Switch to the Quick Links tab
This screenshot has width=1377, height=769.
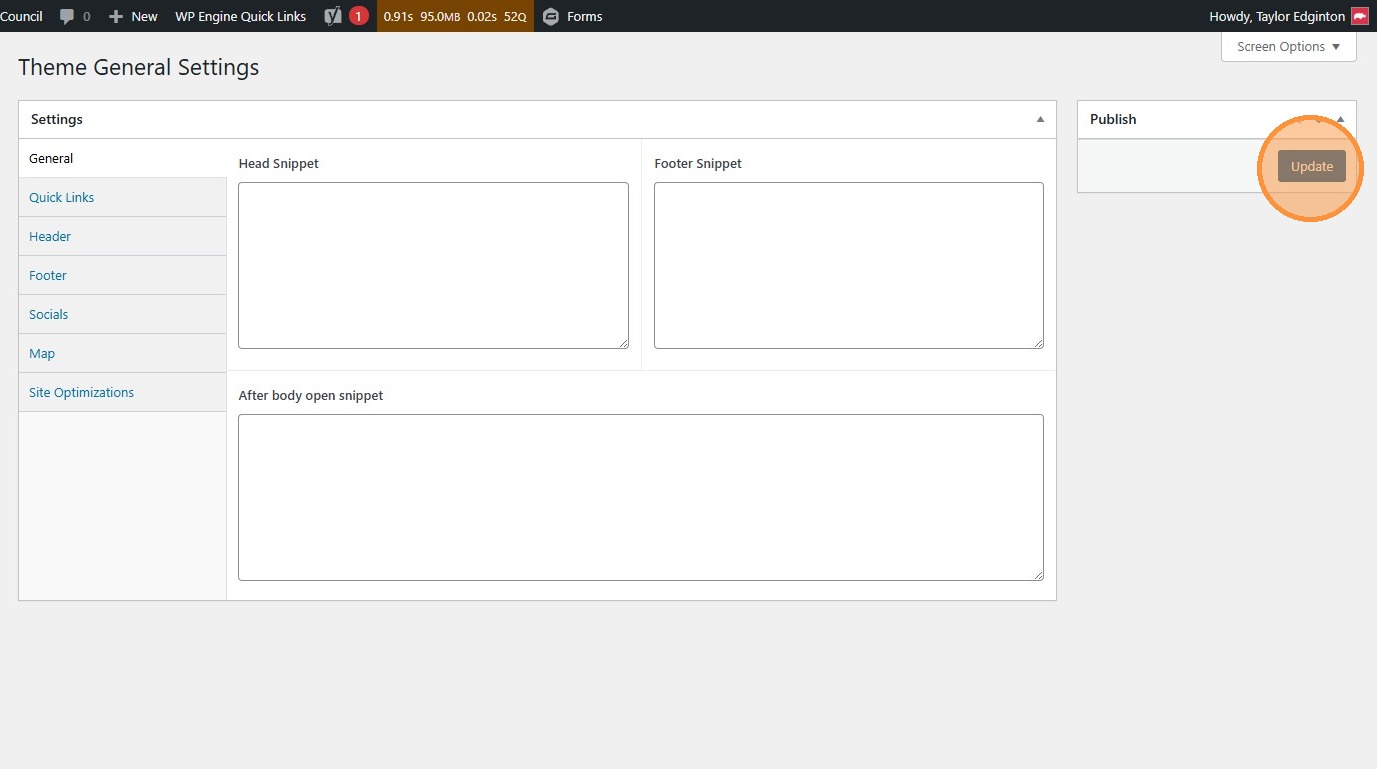[x=123, y=197]
